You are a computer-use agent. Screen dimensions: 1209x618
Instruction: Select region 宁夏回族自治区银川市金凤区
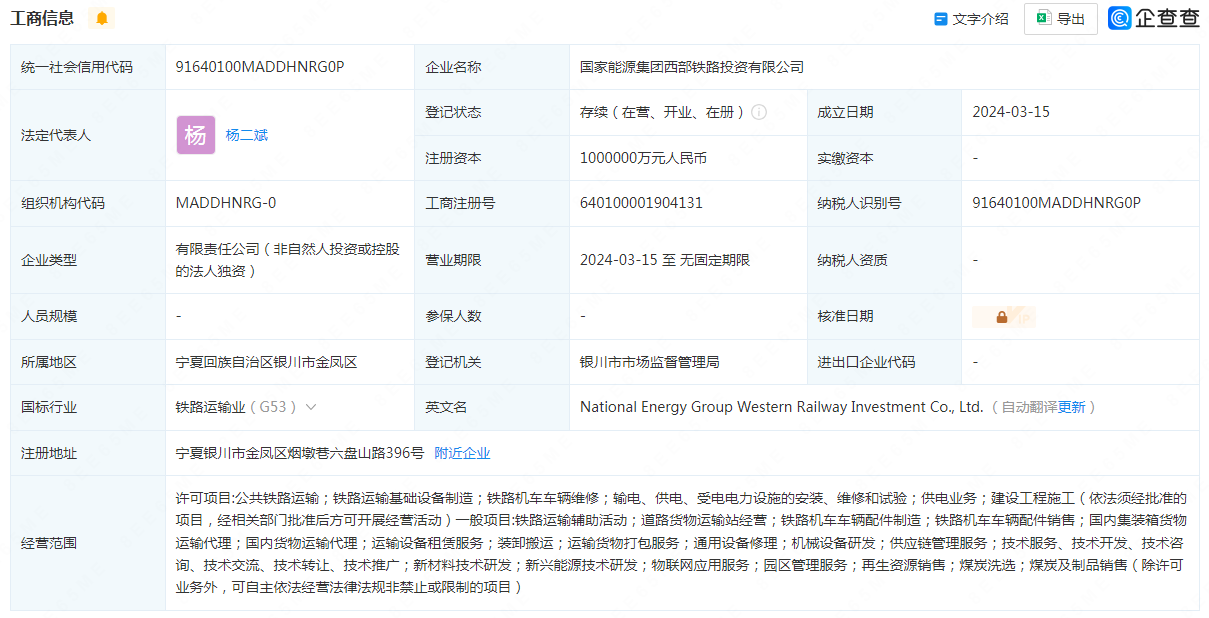click(x=266, y=362)
